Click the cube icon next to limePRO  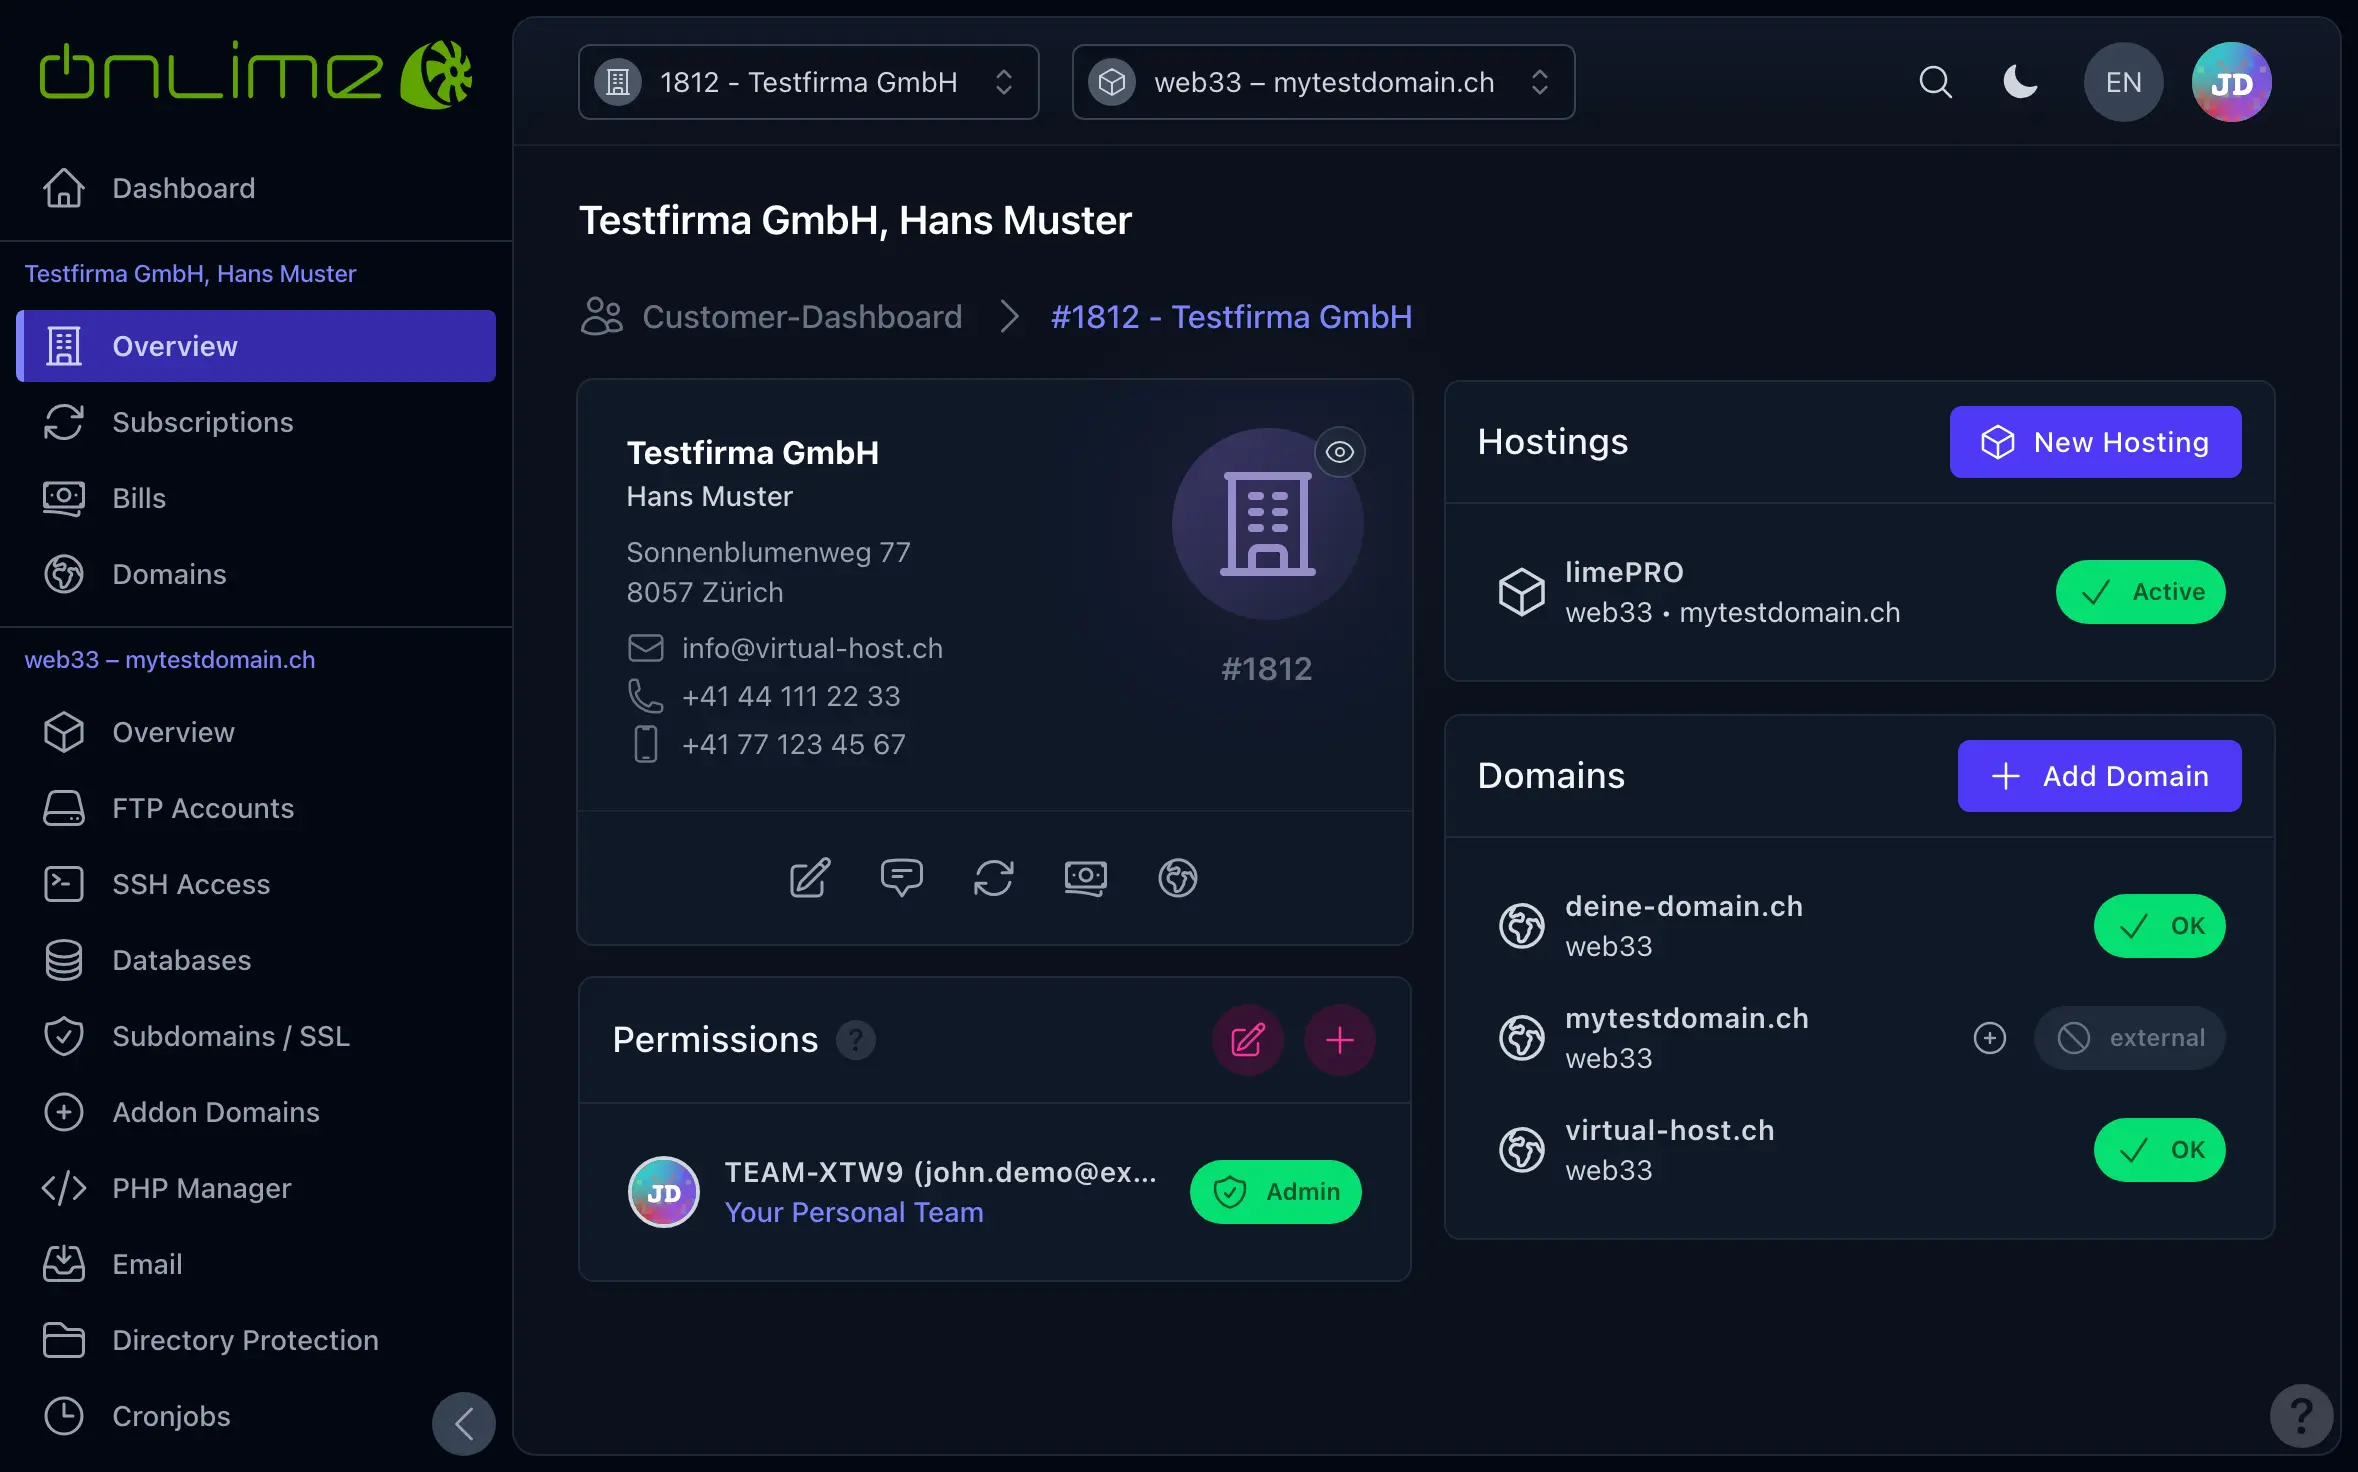(1522, 592)
